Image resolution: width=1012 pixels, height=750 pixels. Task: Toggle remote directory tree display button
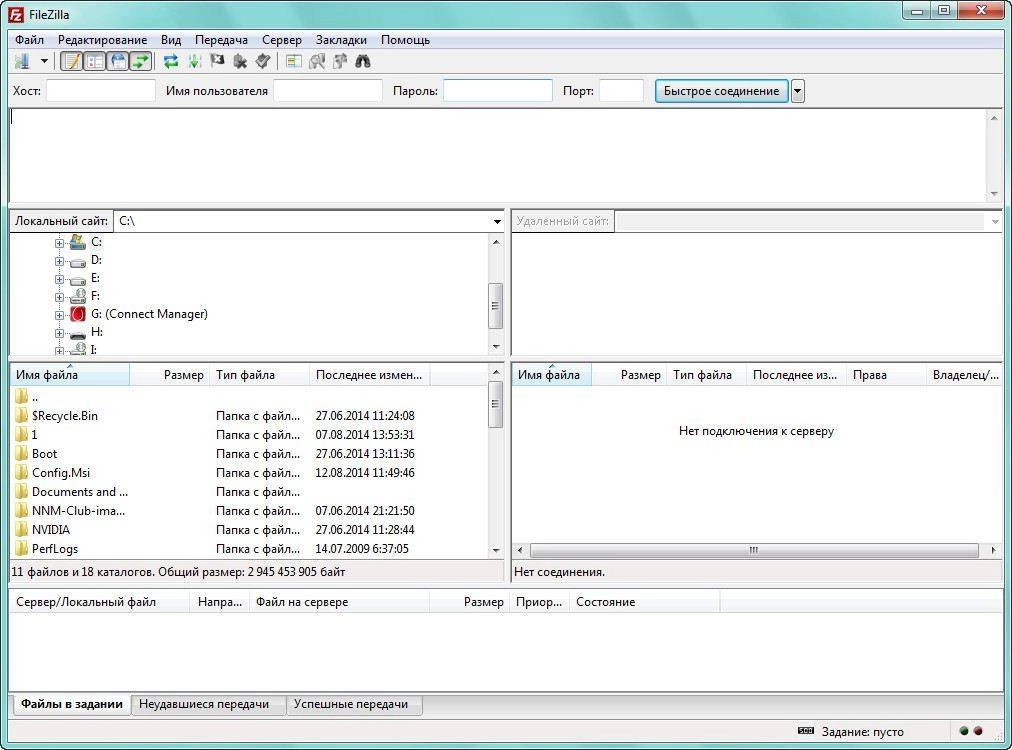tap(117, 61)
